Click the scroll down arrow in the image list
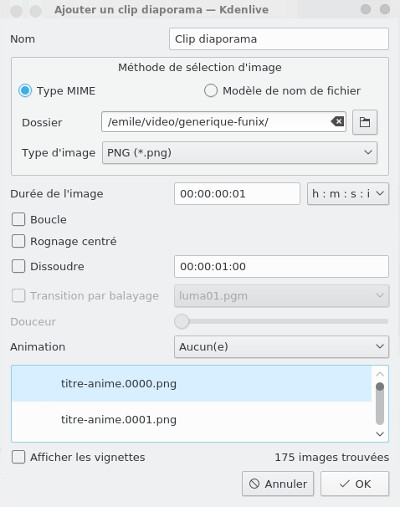Image resolution: width=400 pixels, height=507 pixels. pos(380,434)
